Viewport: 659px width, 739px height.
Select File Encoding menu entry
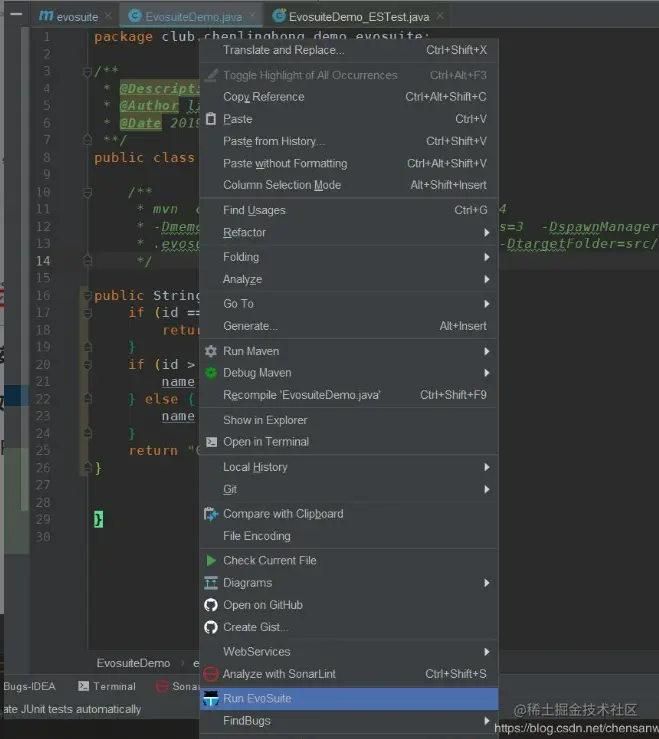(x=349, y=536)
